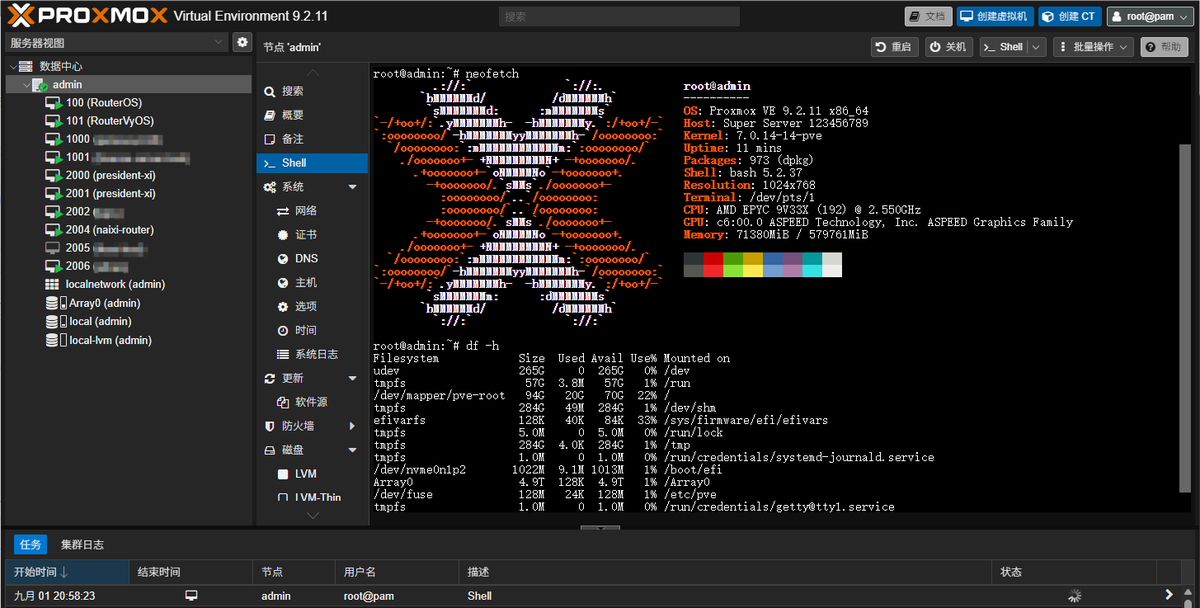Switch to the 集群日志 cluster log tab

coord(82,545)
